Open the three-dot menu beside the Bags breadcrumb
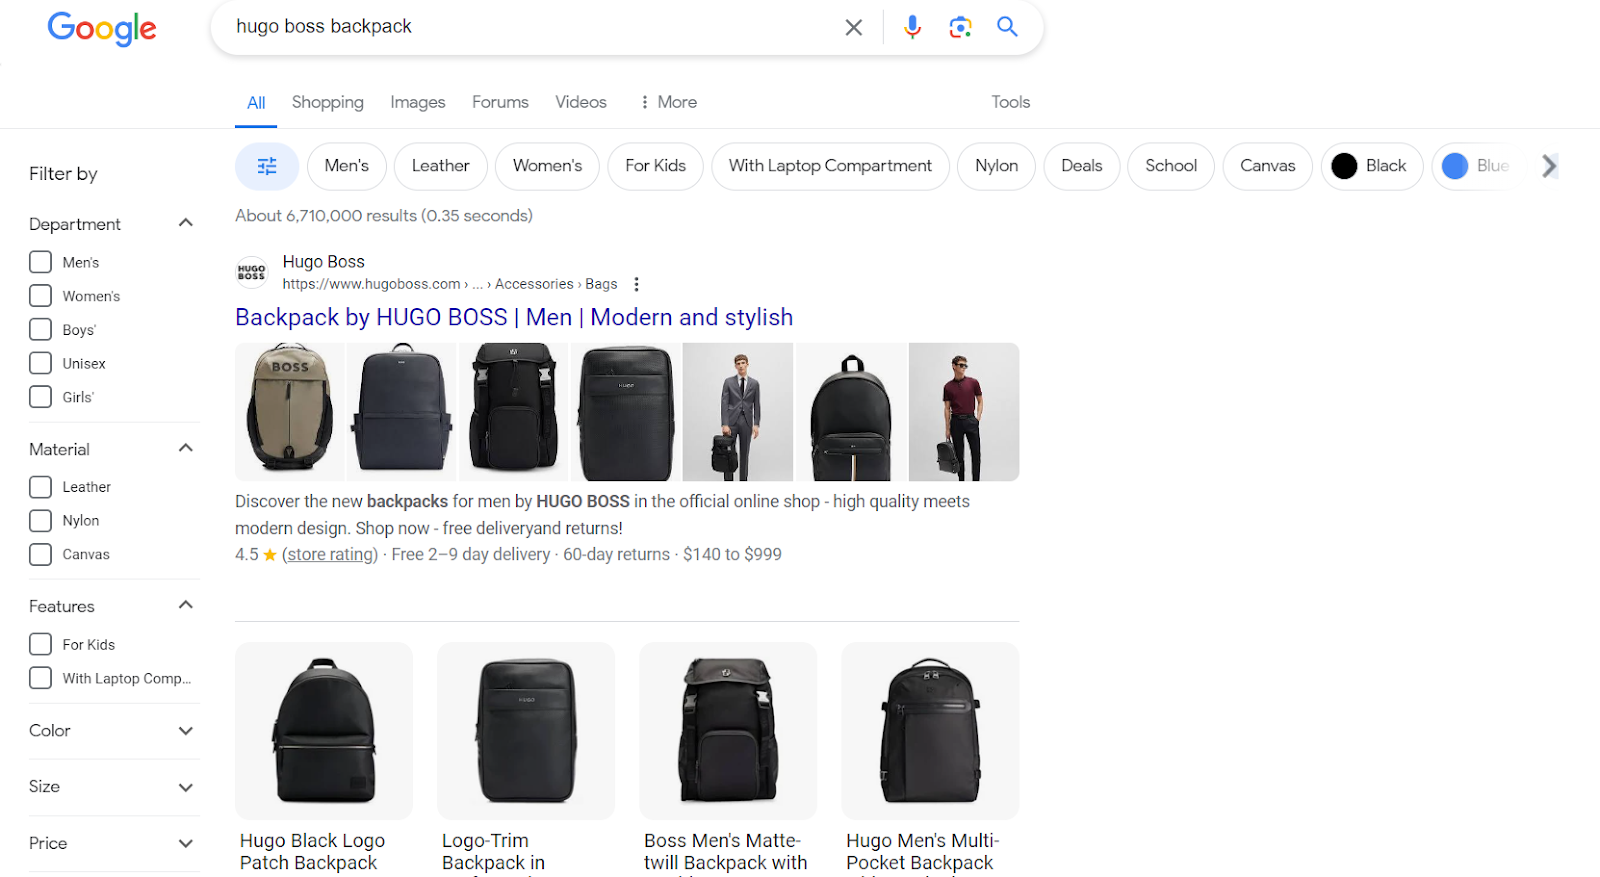 tap(636, 284)
